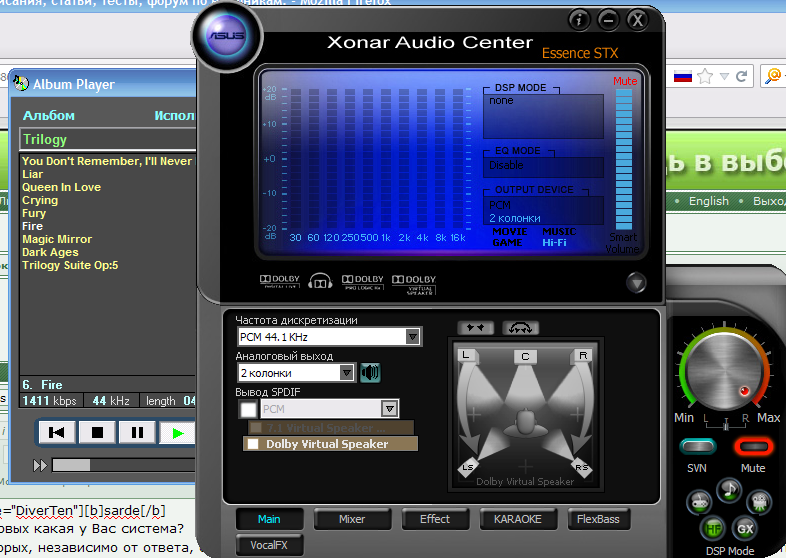Select Game DSP mode gamepad icon

699,501
